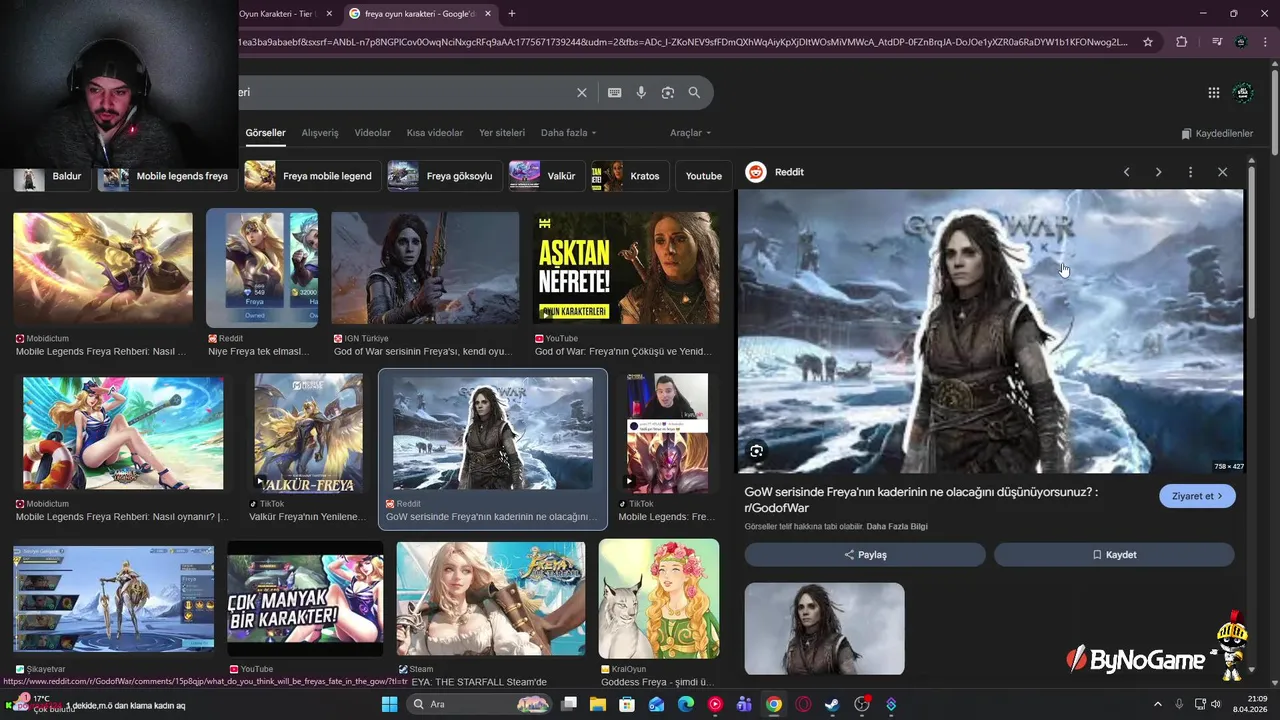1280x720 pixels.
Task: Close the 'Oyun Karakteri - Tier' tab
Action: [329, 14]
